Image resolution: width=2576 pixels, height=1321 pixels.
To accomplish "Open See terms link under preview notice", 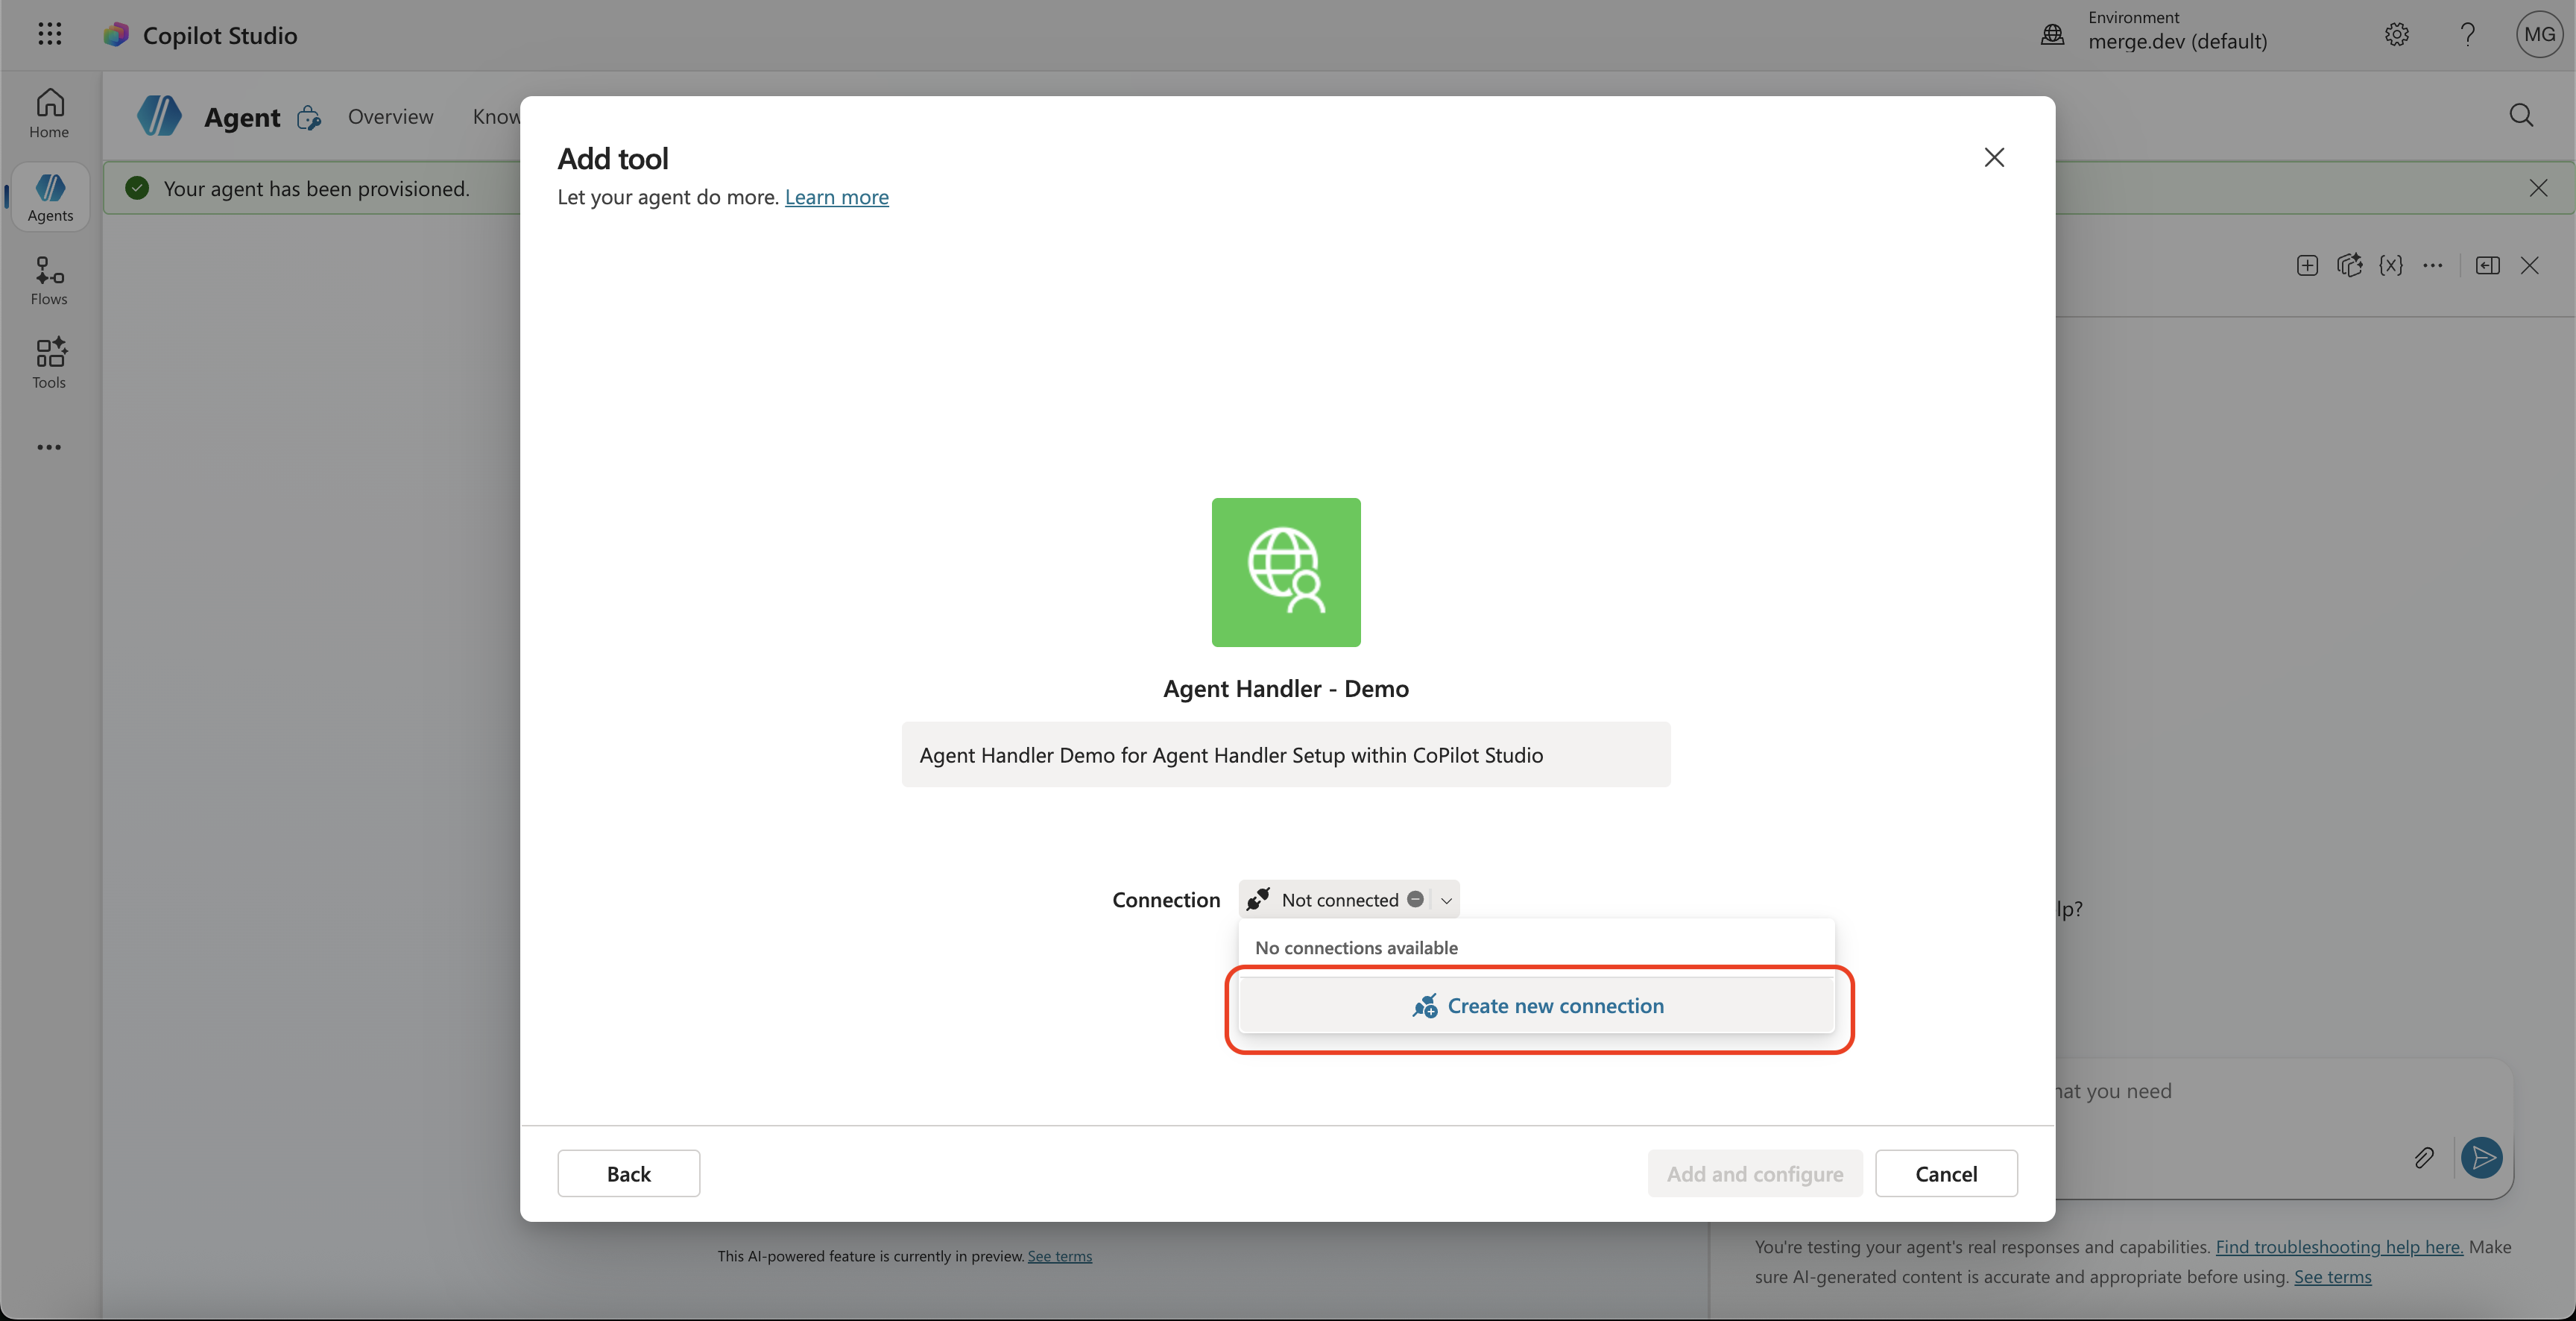I will click(x=1059, y=1256).
